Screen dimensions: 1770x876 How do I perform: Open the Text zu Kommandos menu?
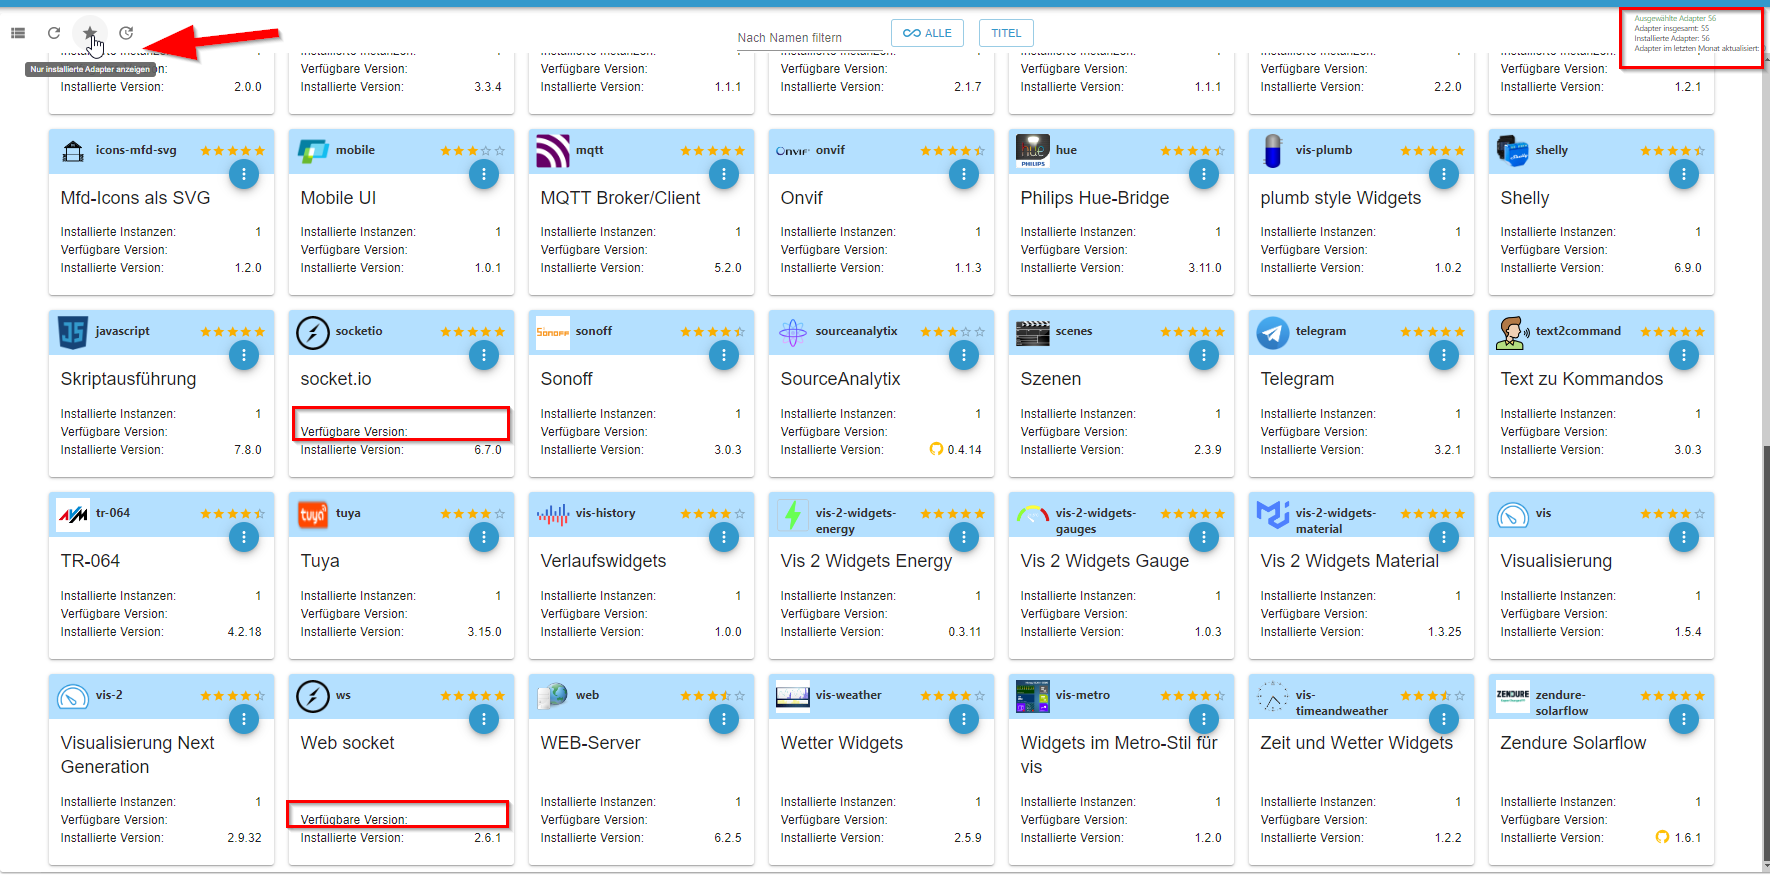click(1684, 355)
